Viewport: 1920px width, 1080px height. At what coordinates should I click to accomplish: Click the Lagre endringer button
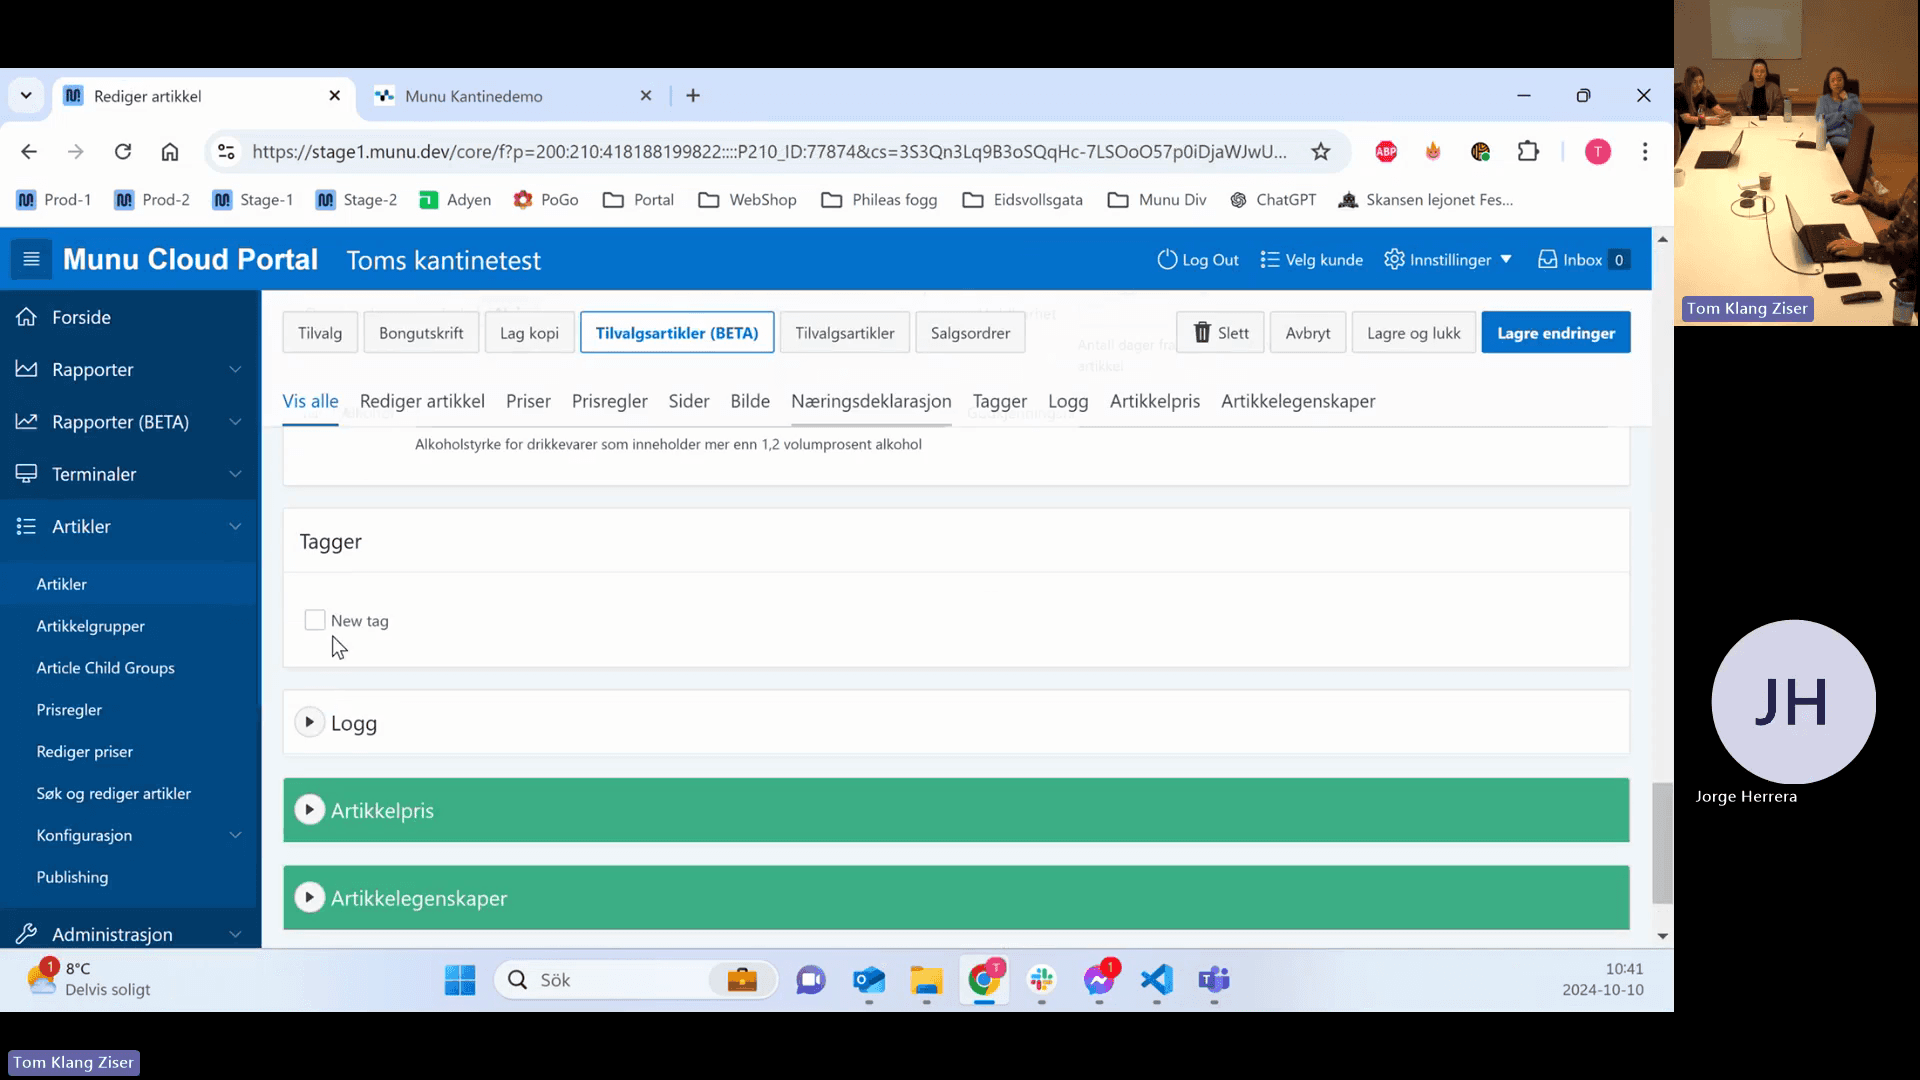1556,333
